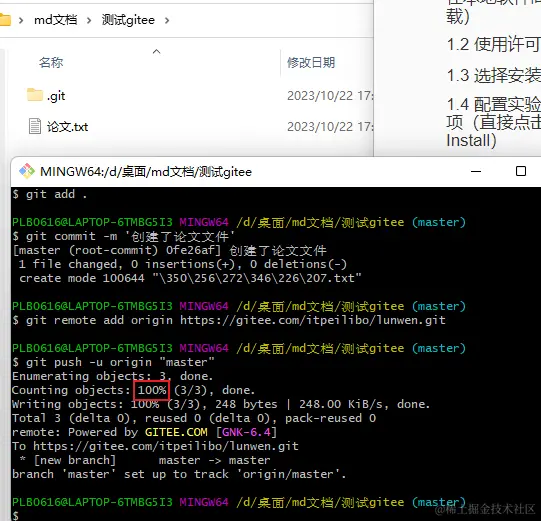Image resolution: width=541 pixels, height=521 pixels.
Task: Select the 测试gitee breadcrumb segment
Action: [x=128, y=20]
